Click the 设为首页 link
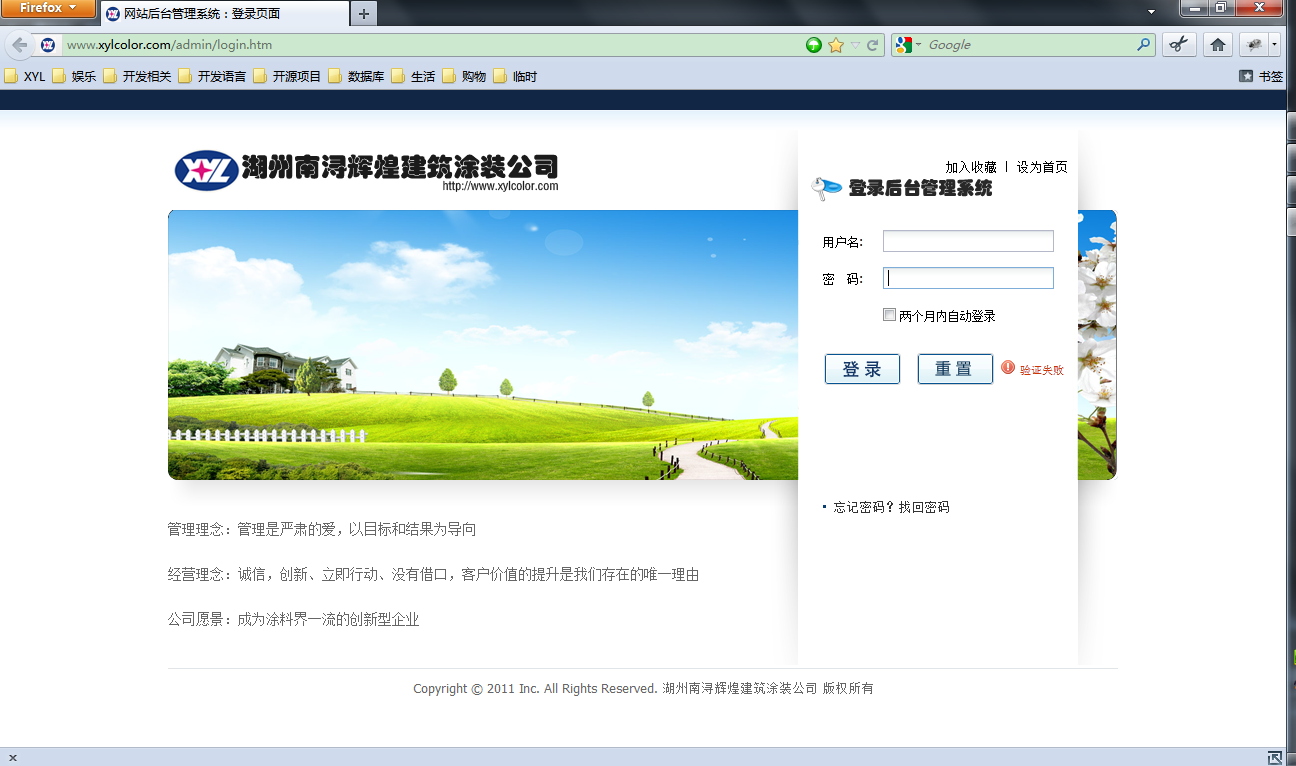The width and height of the screenshot is (1296, 766). point(1042,167)
